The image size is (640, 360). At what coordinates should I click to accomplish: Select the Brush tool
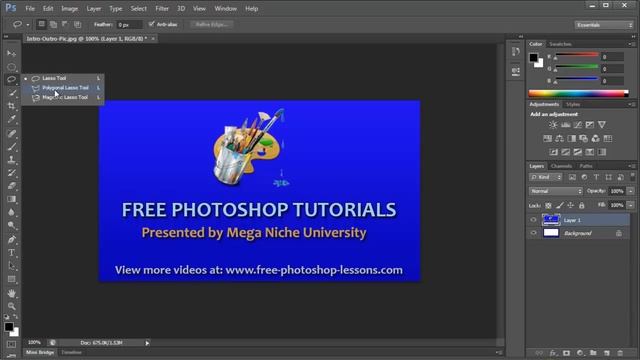point(11,147)
